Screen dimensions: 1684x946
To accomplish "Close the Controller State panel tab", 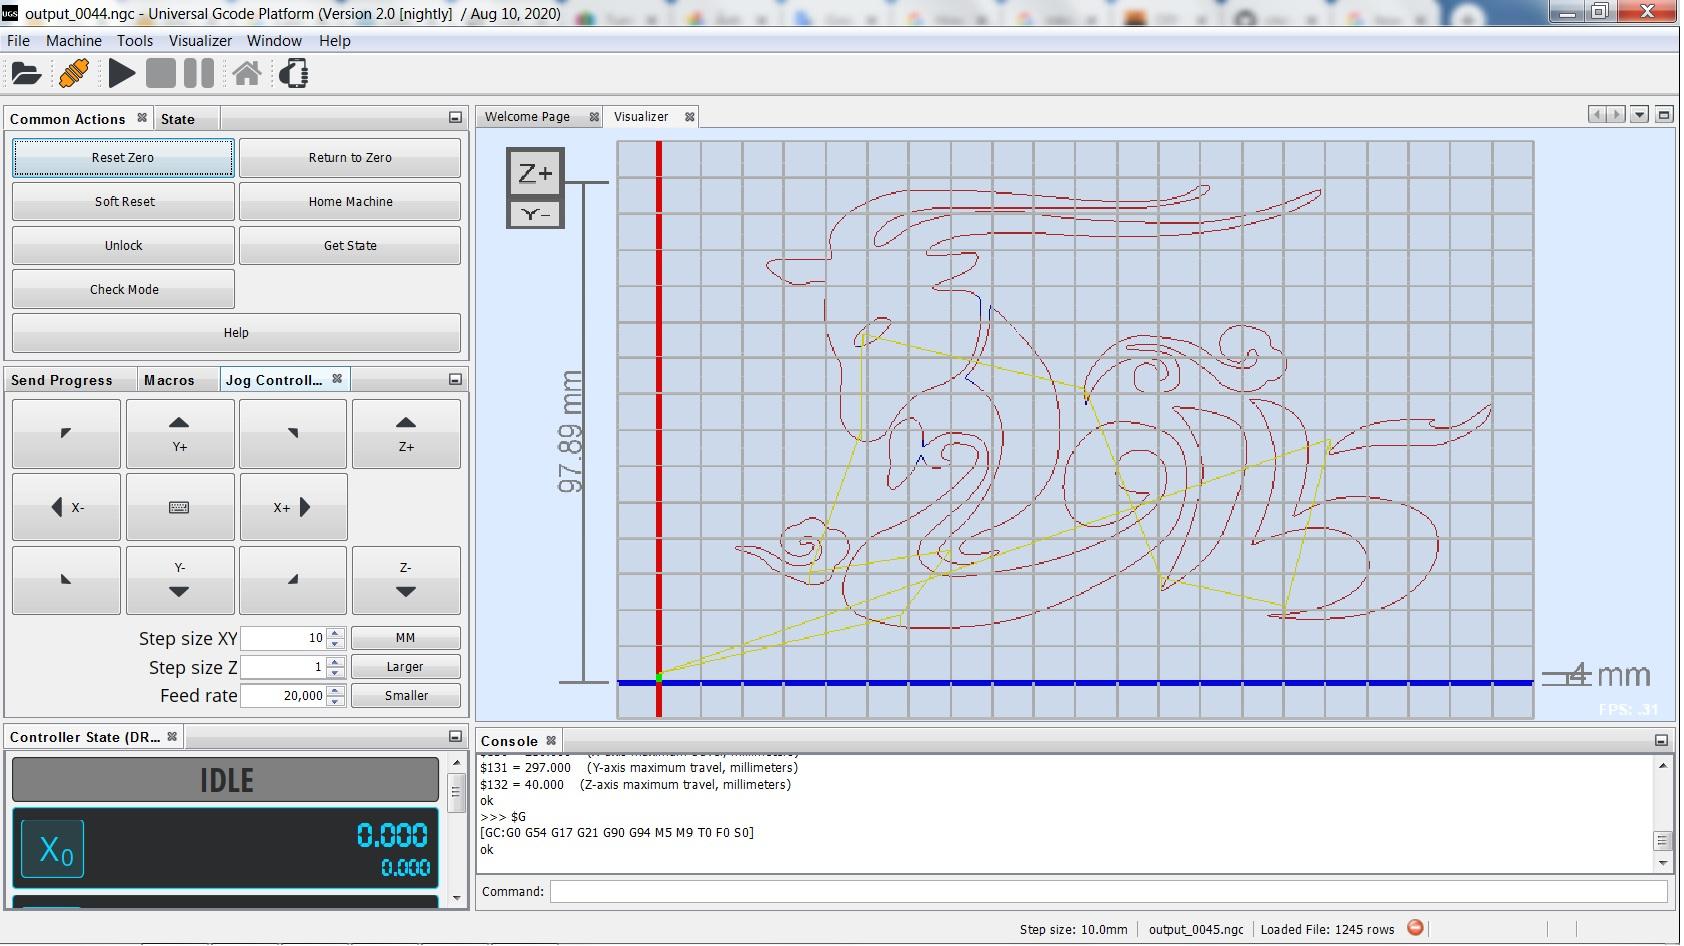I will click(172, 737).
